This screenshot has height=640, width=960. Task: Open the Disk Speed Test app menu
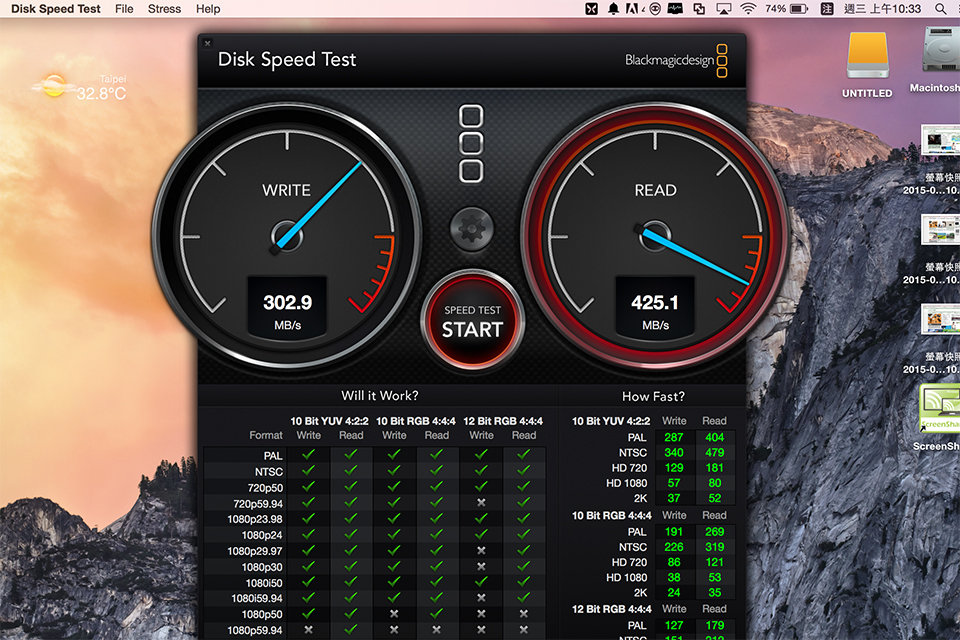(56, 9)
